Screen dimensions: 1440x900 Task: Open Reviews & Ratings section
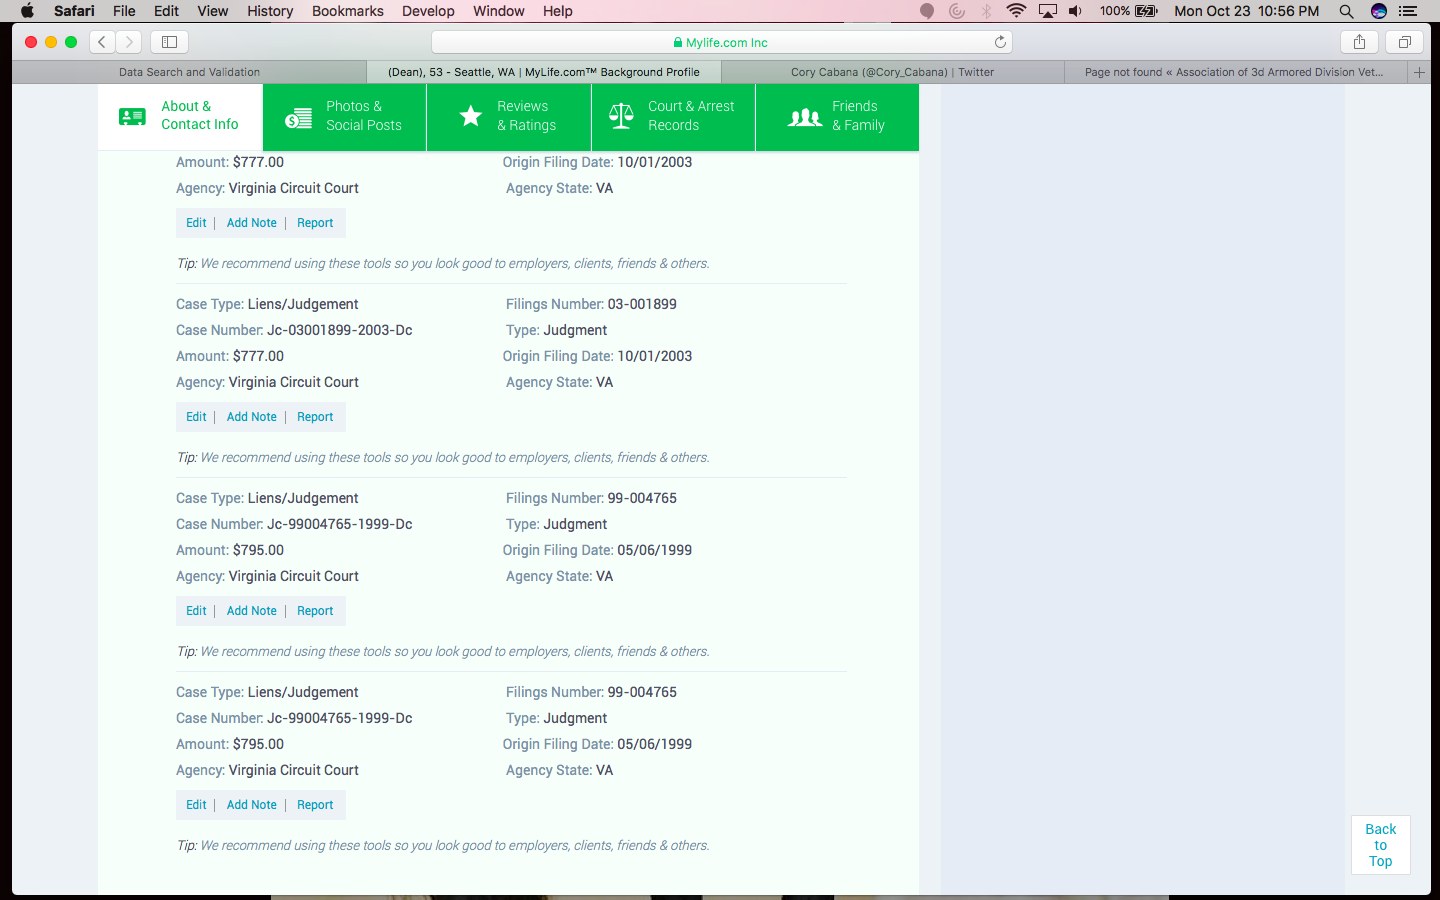pyautogui.click(x=509, y=116)
